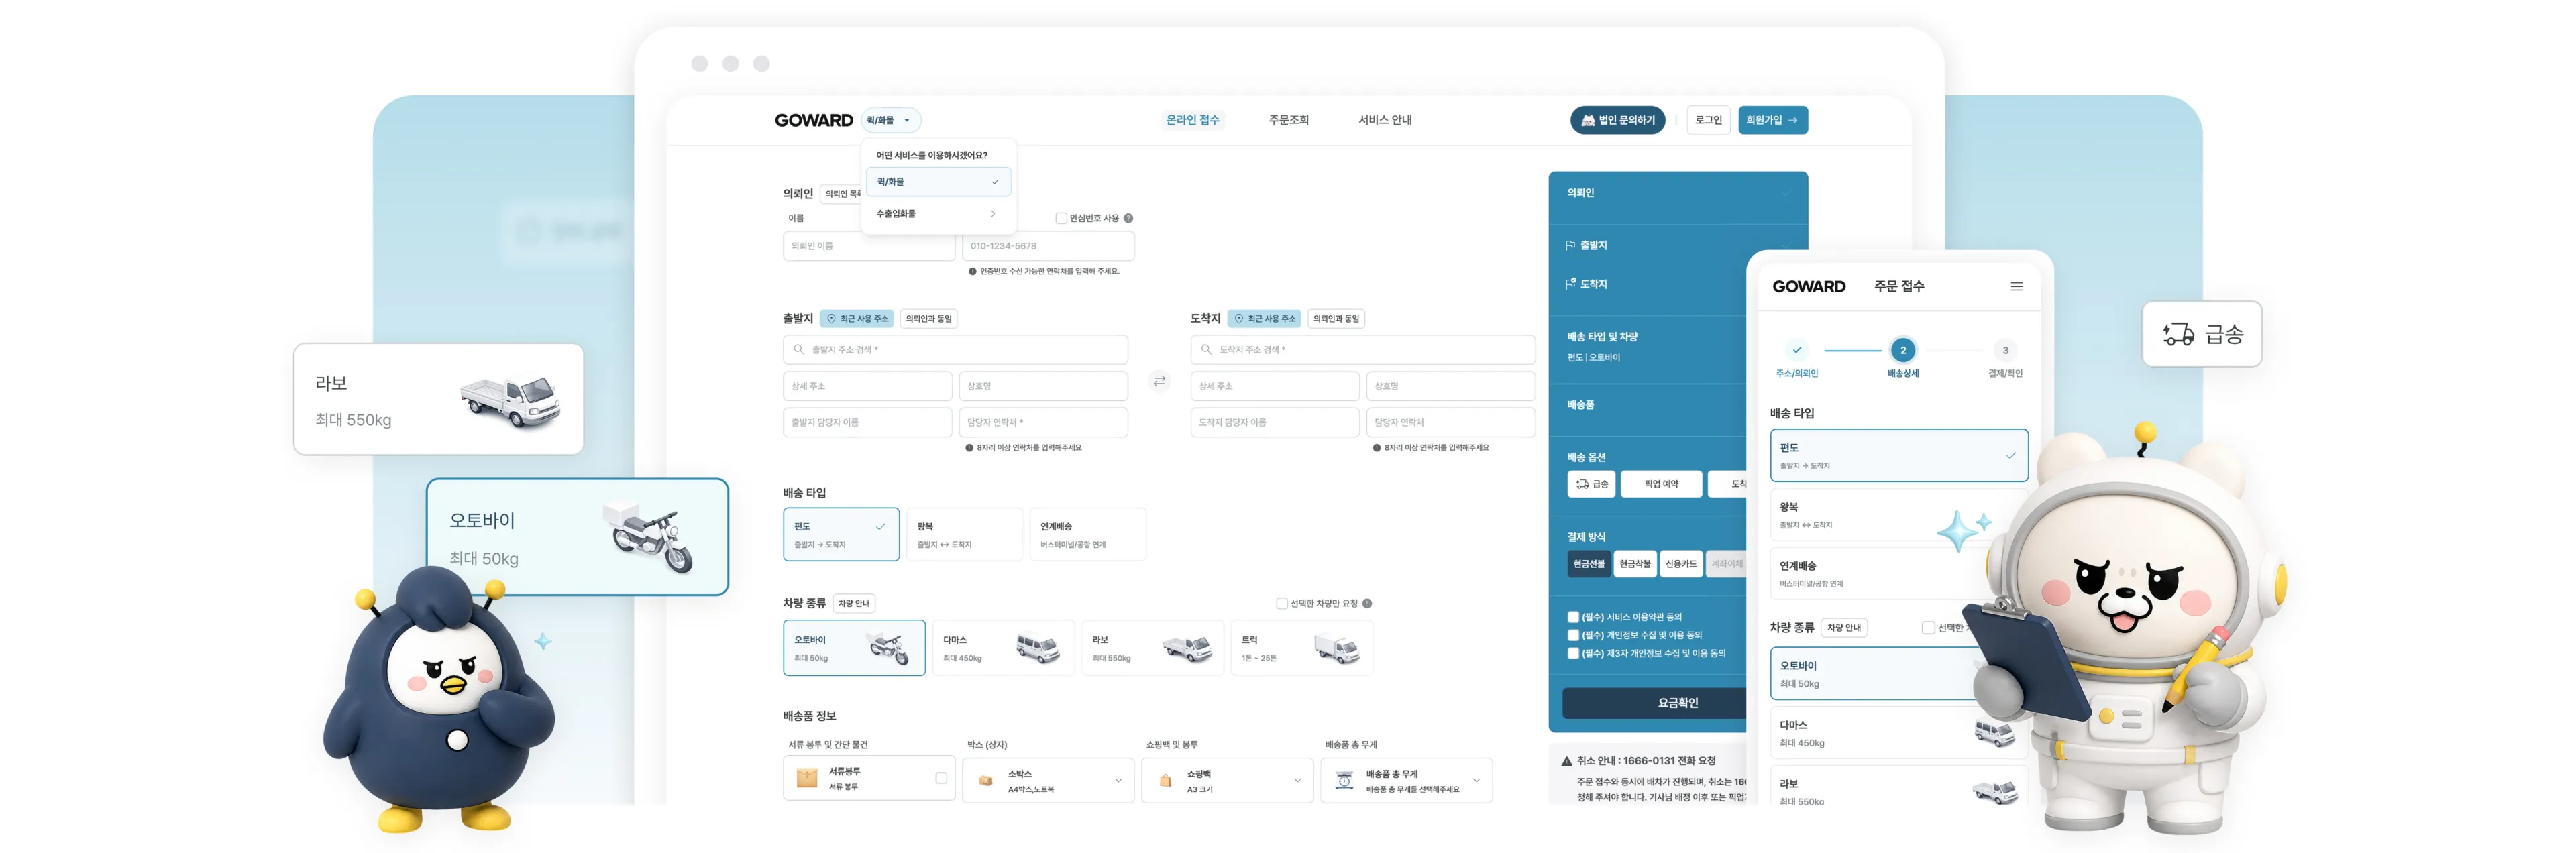Click the 소박스 cardboard box icon
Viewport: 2576px width, 853px height.
986,781
